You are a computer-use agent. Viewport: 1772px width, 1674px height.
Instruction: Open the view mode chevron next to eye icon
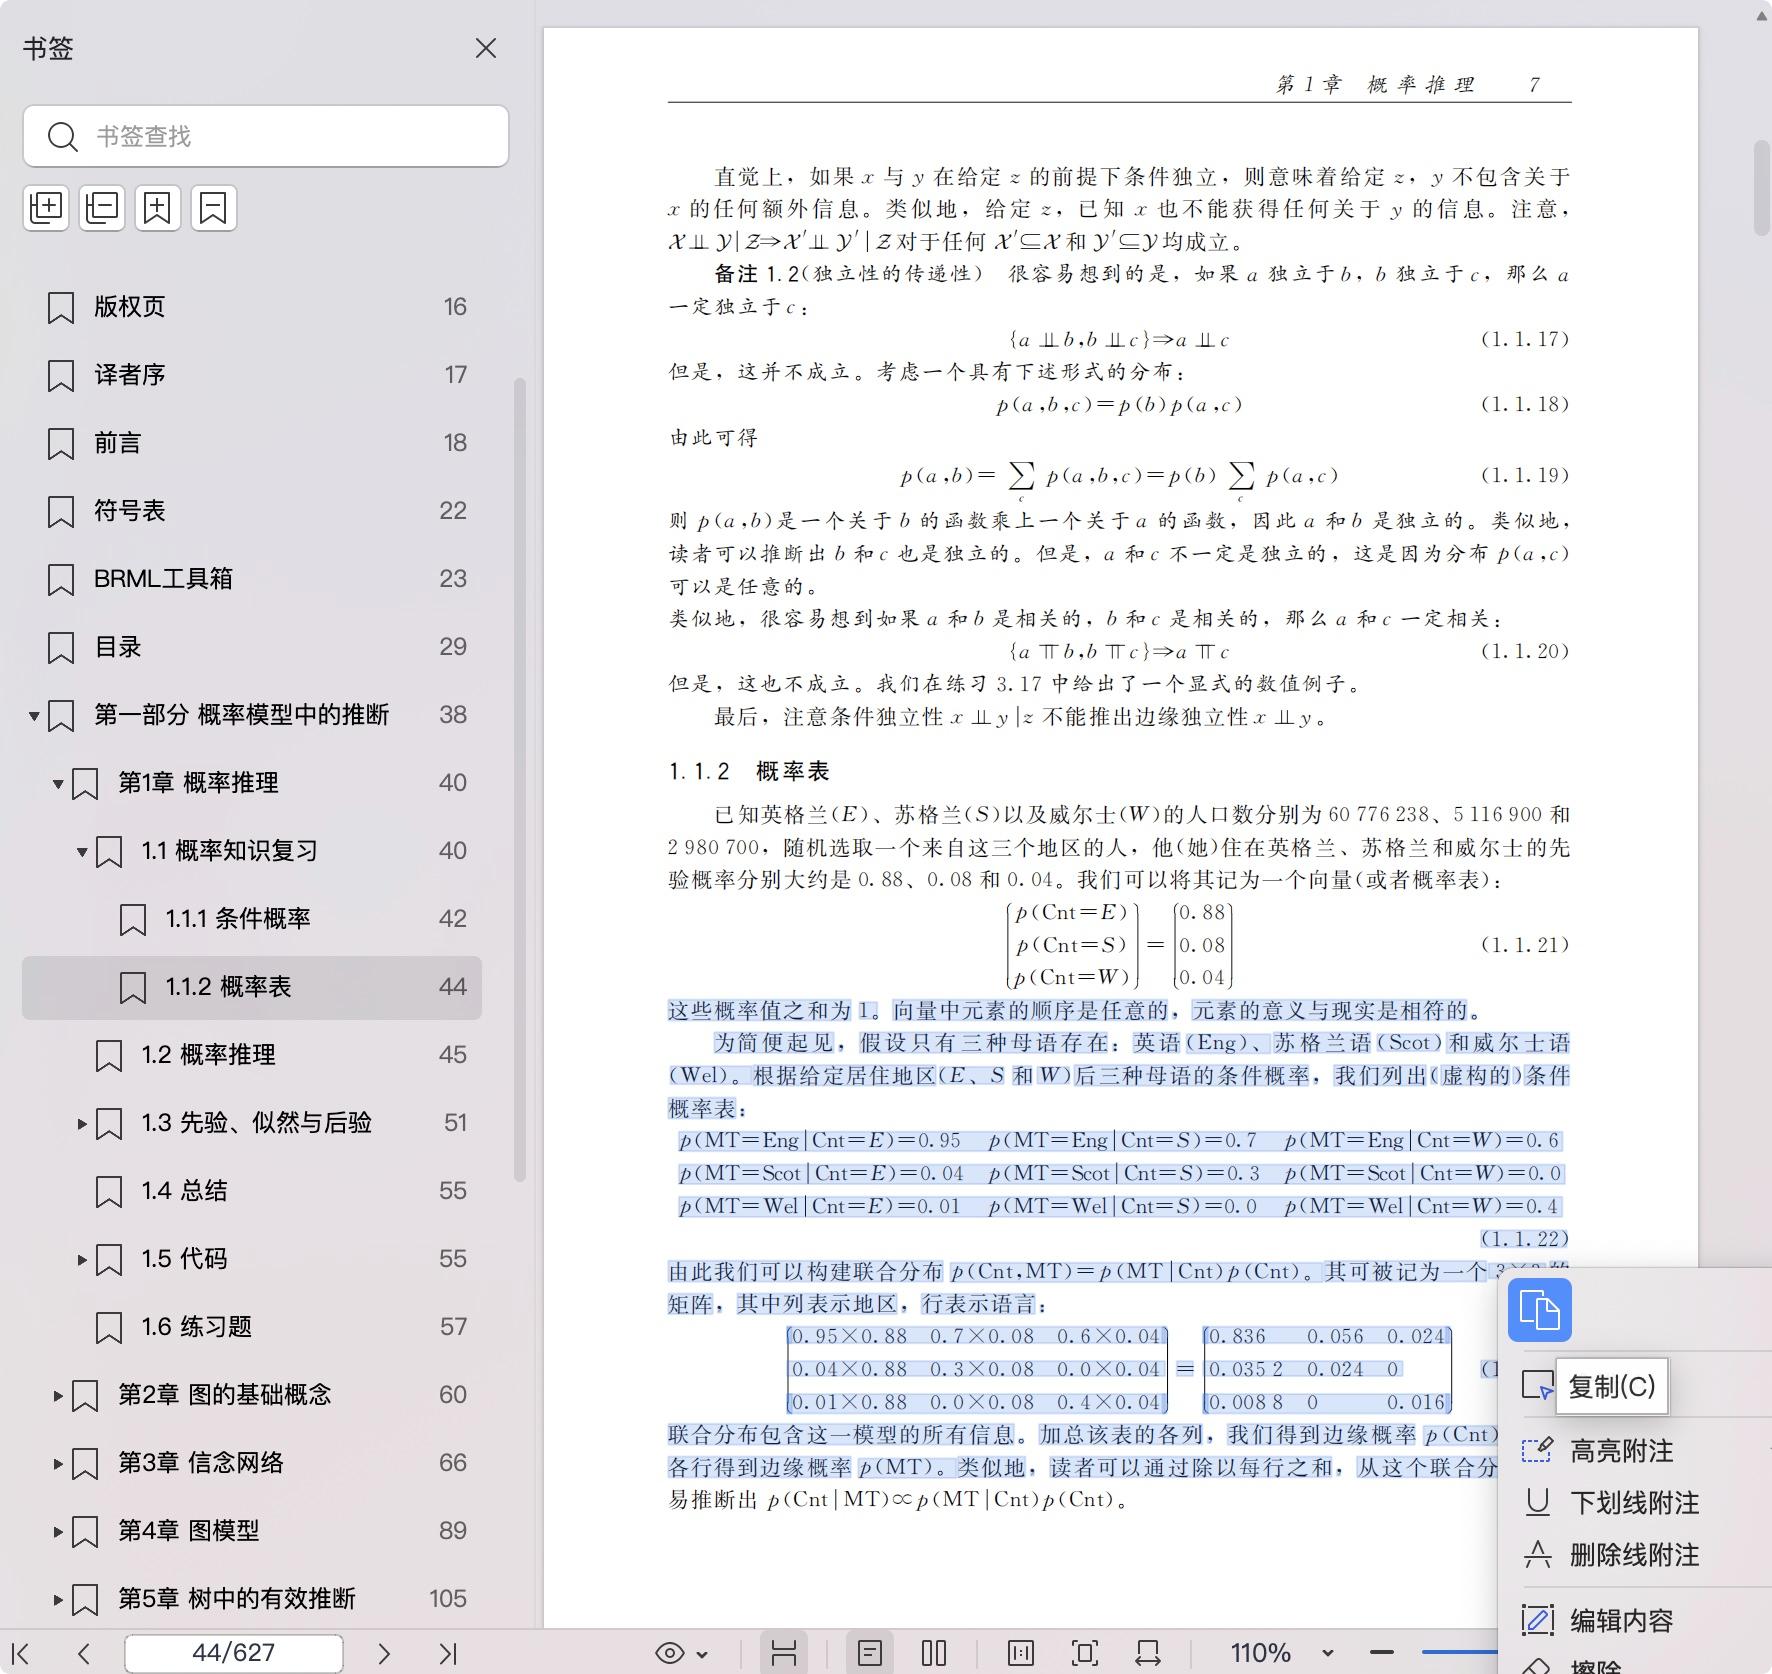coord(700,1652)
